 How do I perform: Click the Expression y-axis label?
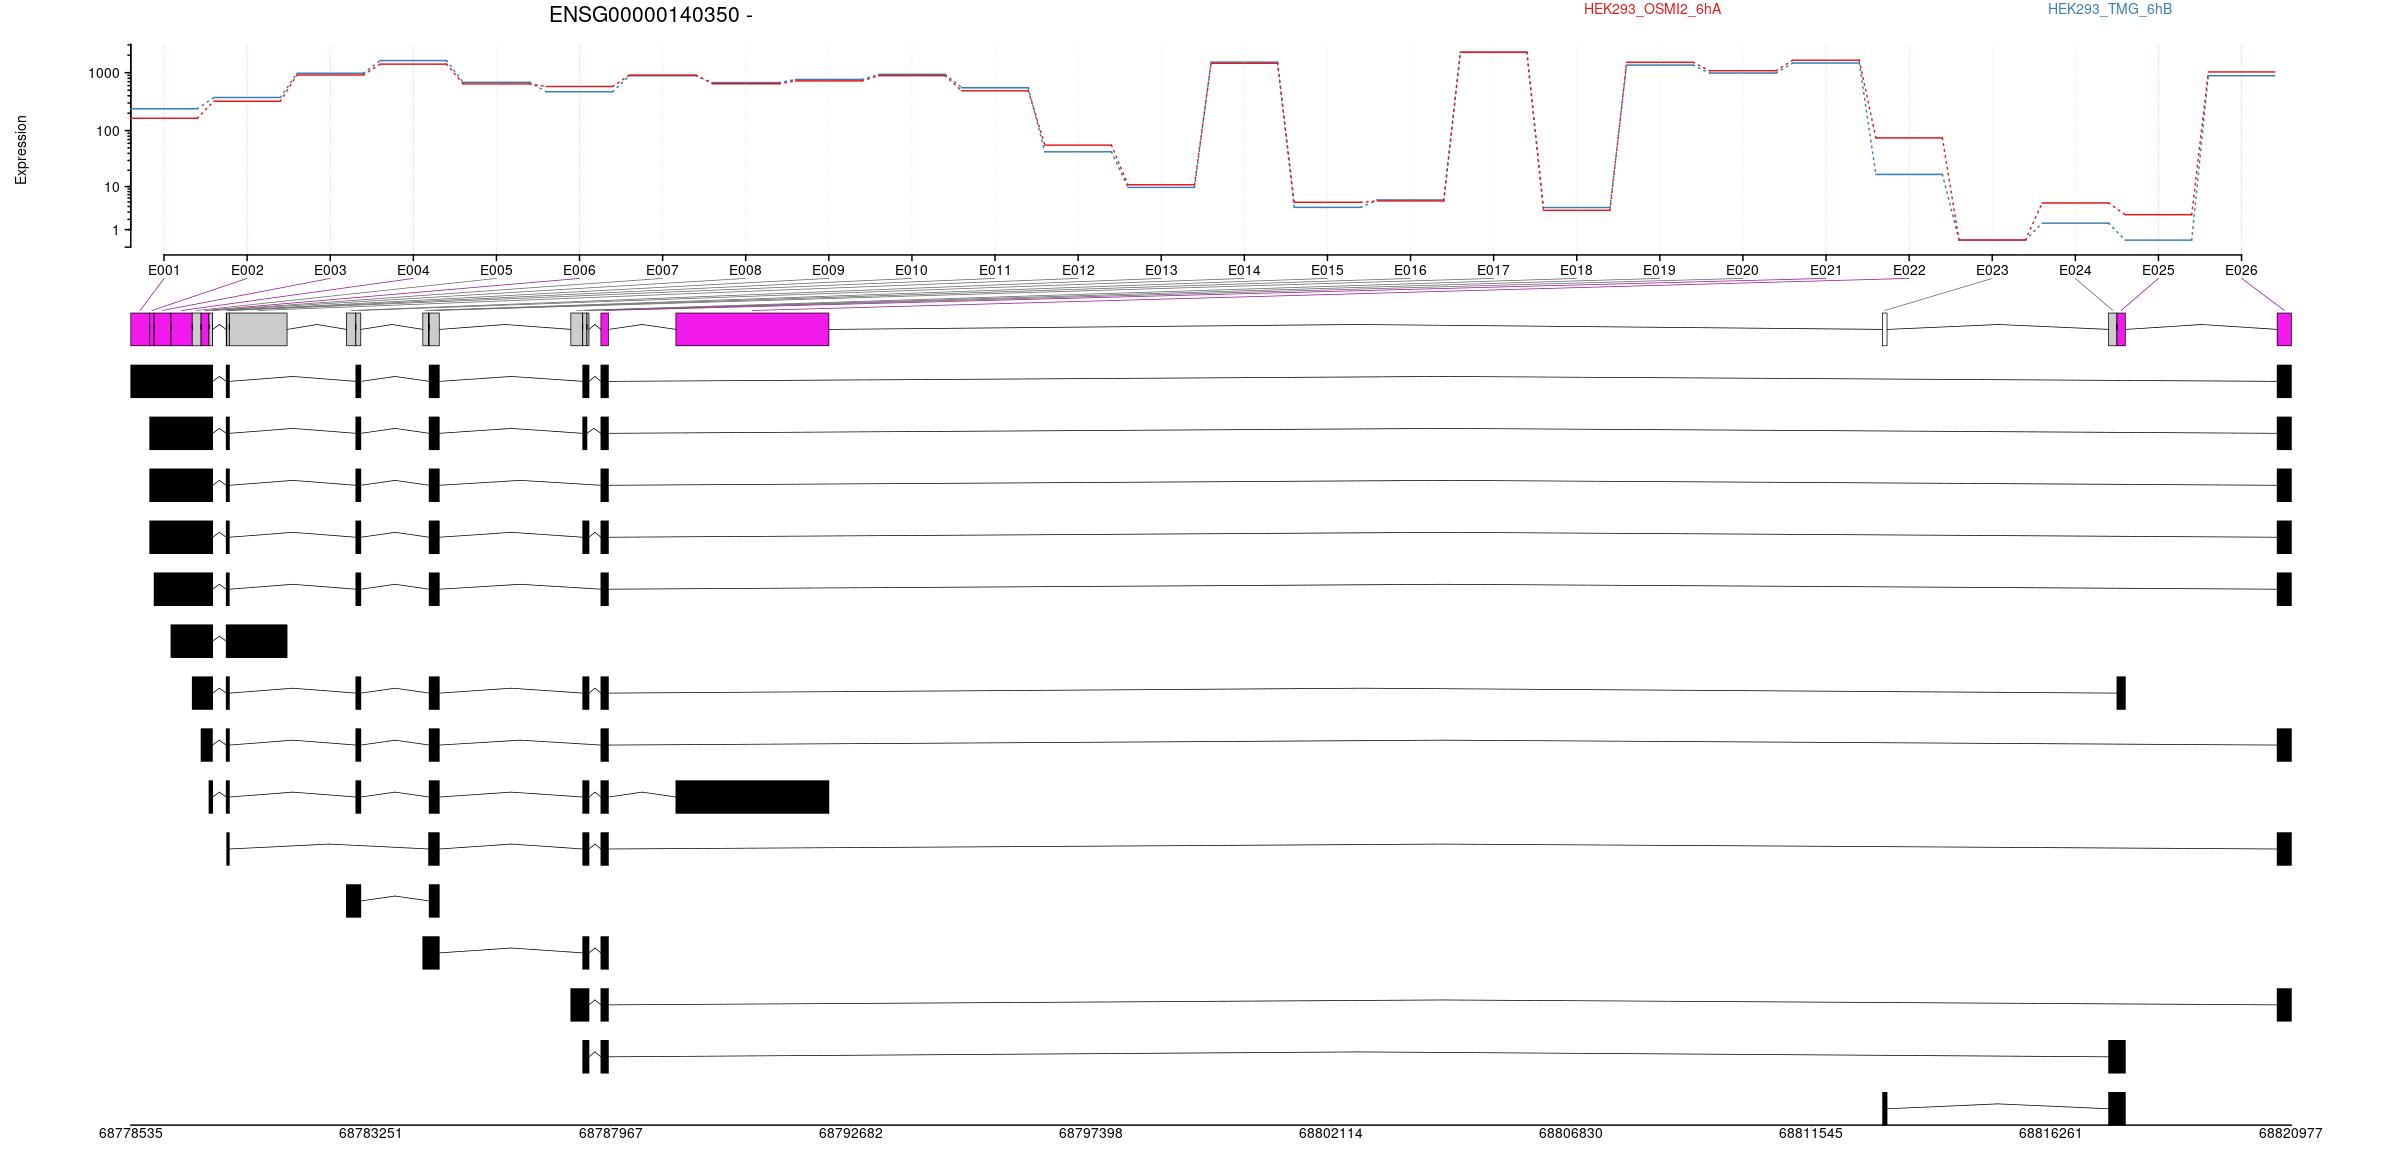tap(21, 150)
